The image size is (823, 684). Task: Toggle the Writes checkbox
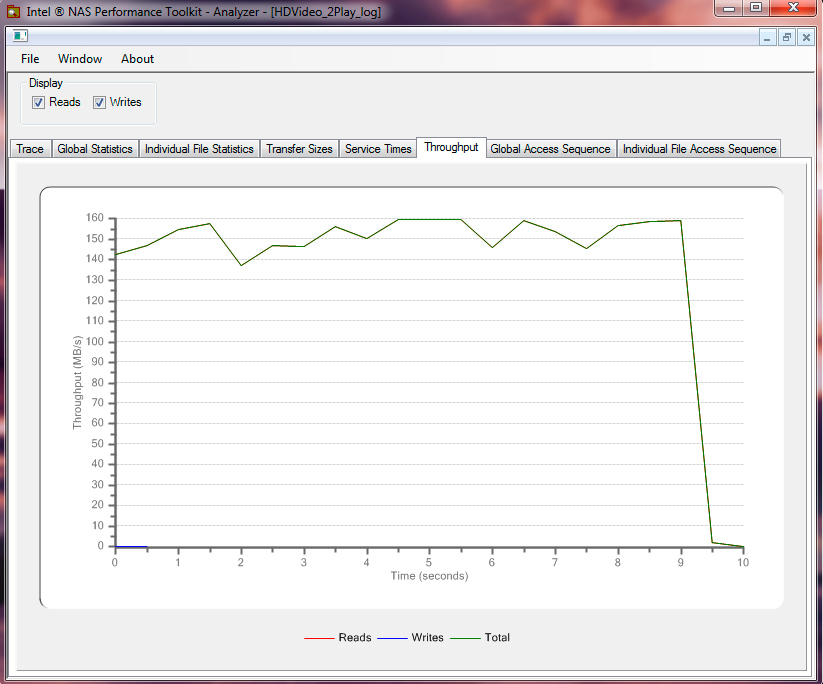[99, 102]
